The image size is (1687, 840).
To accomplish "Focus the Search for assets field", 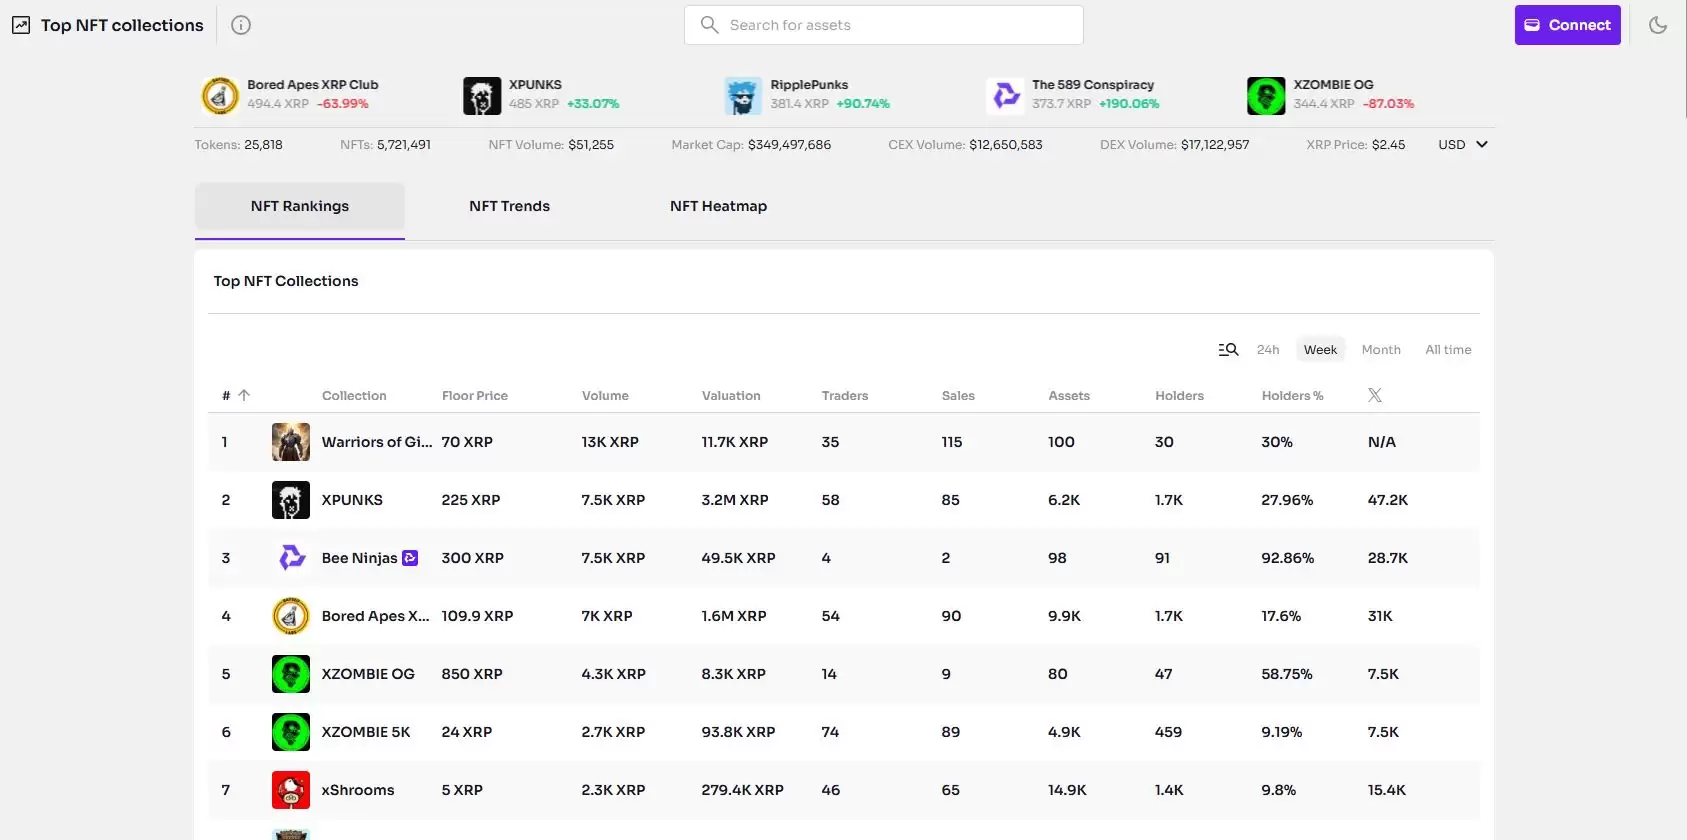I will click(x=884, y=25).
